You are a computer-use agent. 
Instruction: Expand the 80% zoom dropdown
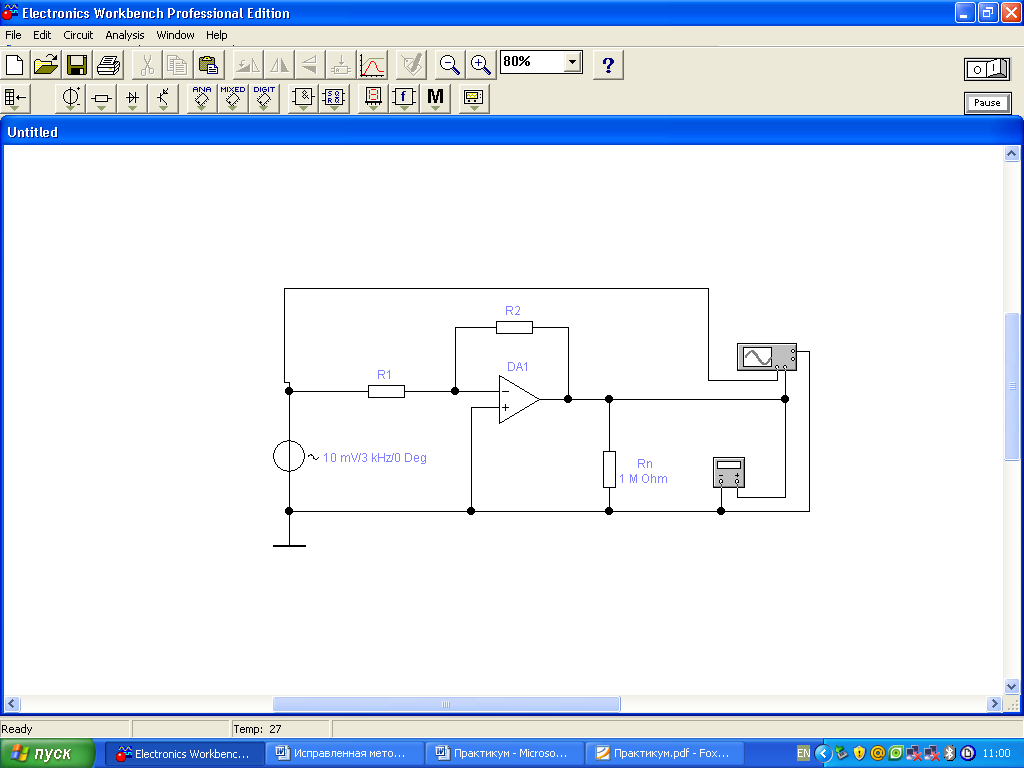coord(572,62)
